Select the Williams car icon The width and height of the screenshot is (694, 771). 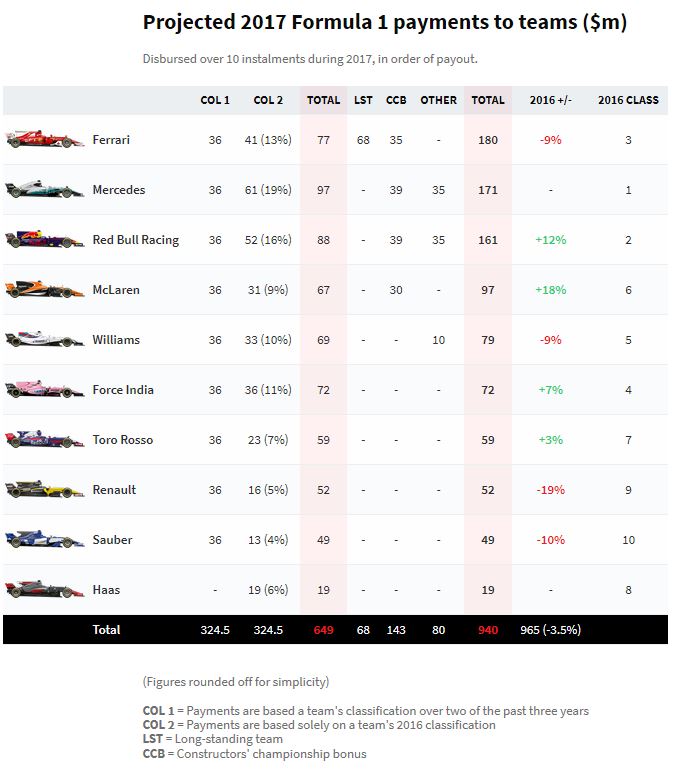click(x=45, y=340)
